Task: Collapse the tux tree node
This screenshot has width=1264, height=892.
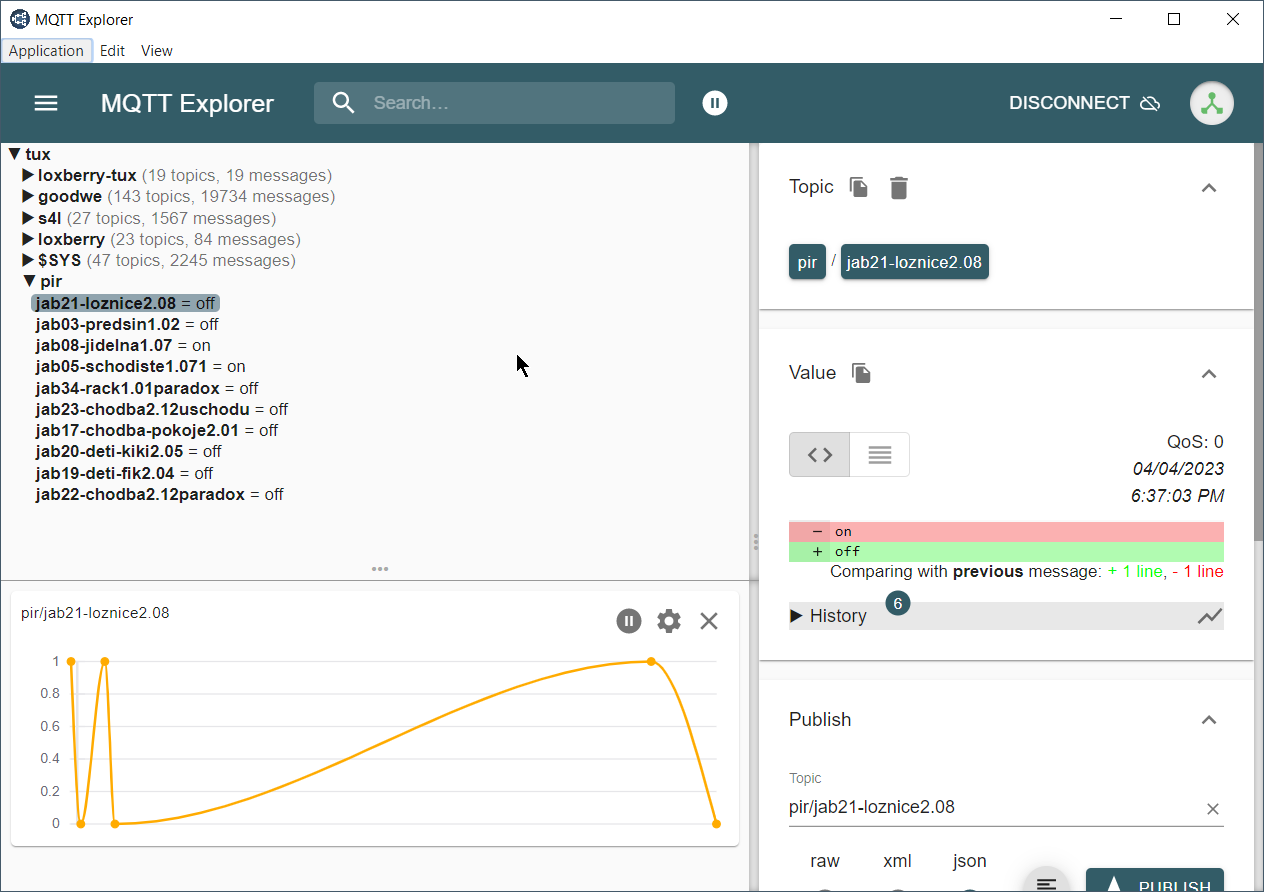Action: [14, 154]
